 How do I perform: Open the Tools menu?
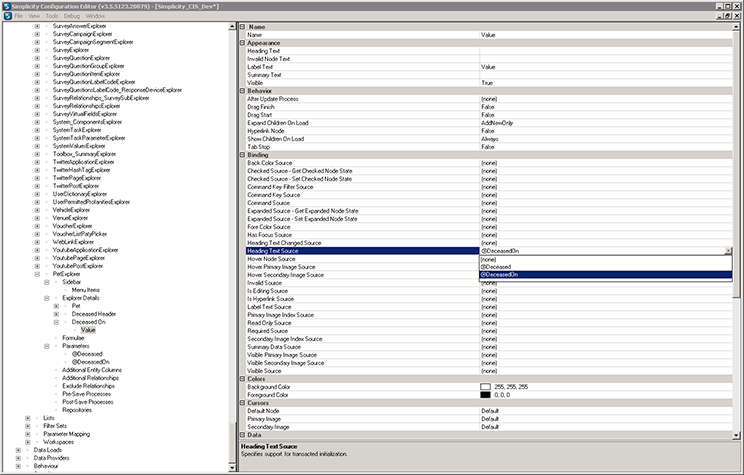click(x=52, y=16)
